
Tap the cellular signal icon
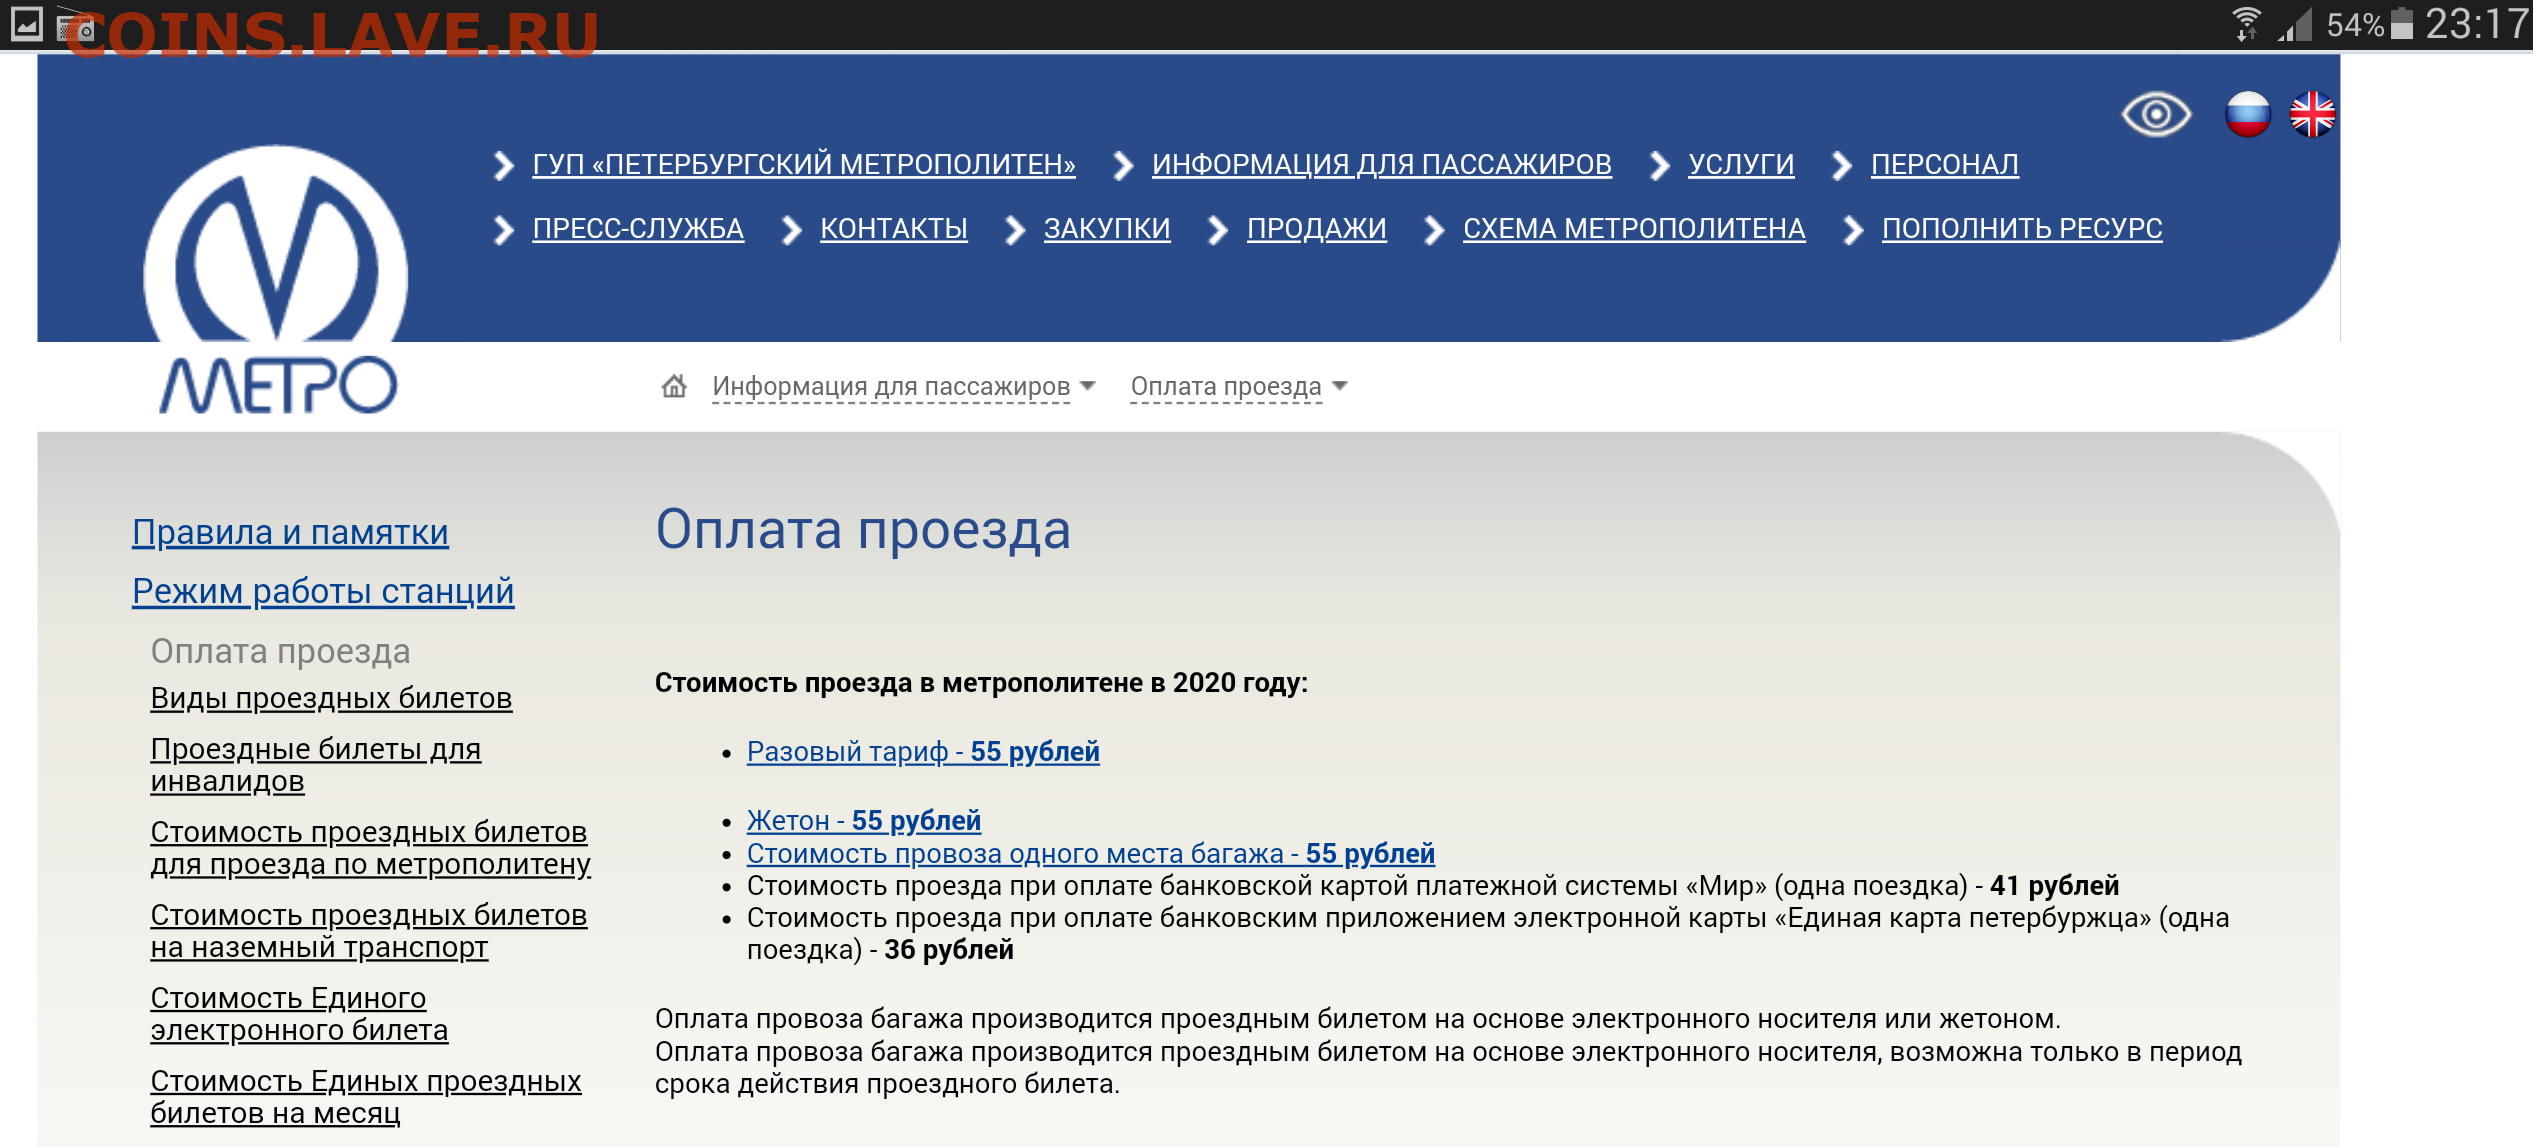2296,24
